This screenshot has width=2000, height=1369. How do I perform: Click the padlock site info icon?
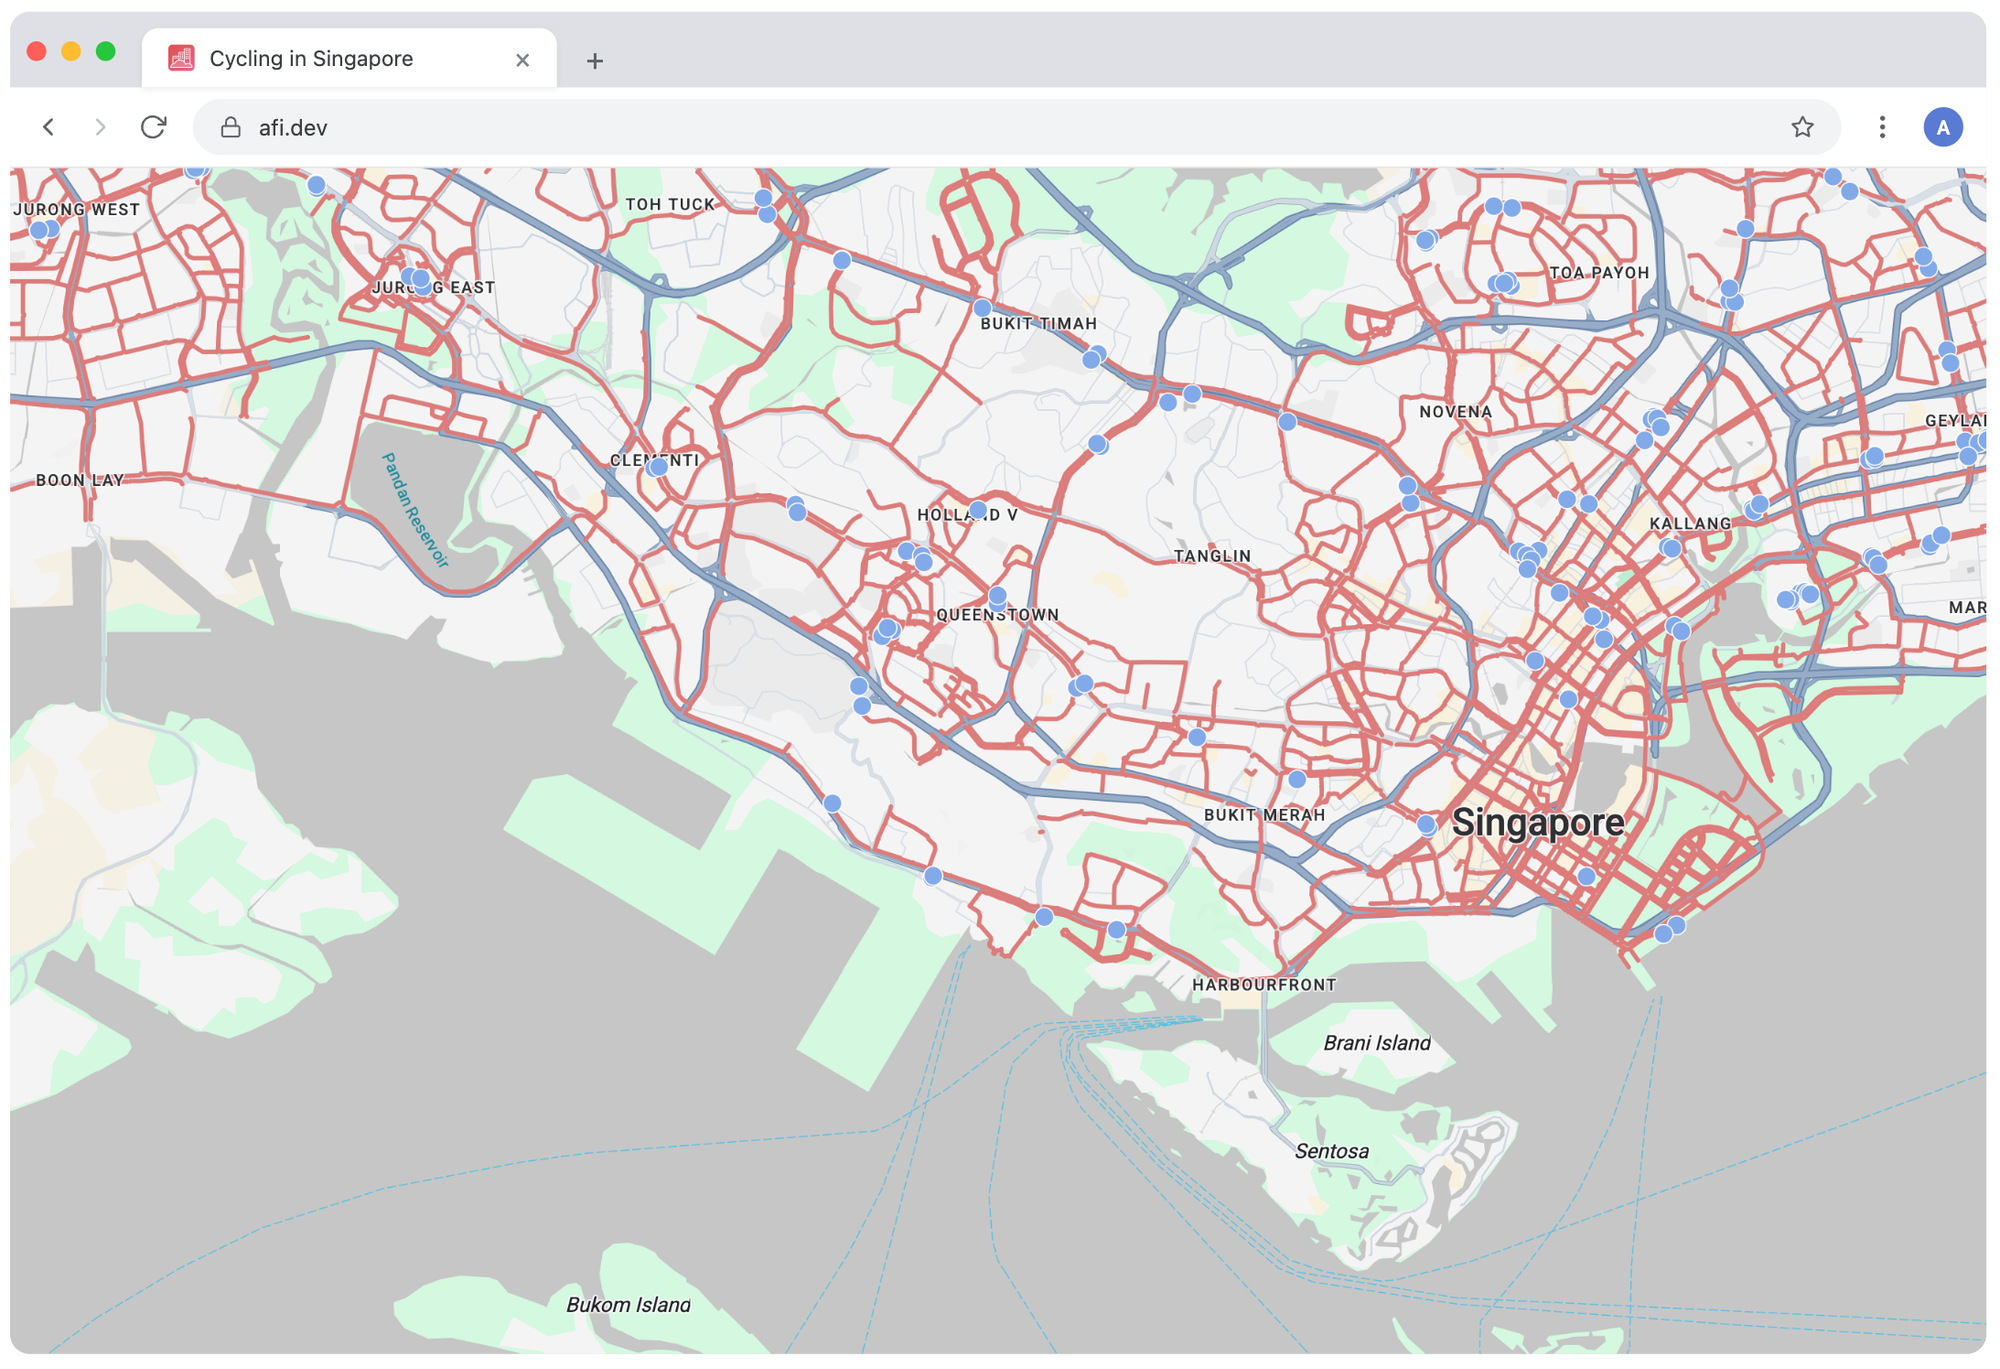(x=231, y=127)
